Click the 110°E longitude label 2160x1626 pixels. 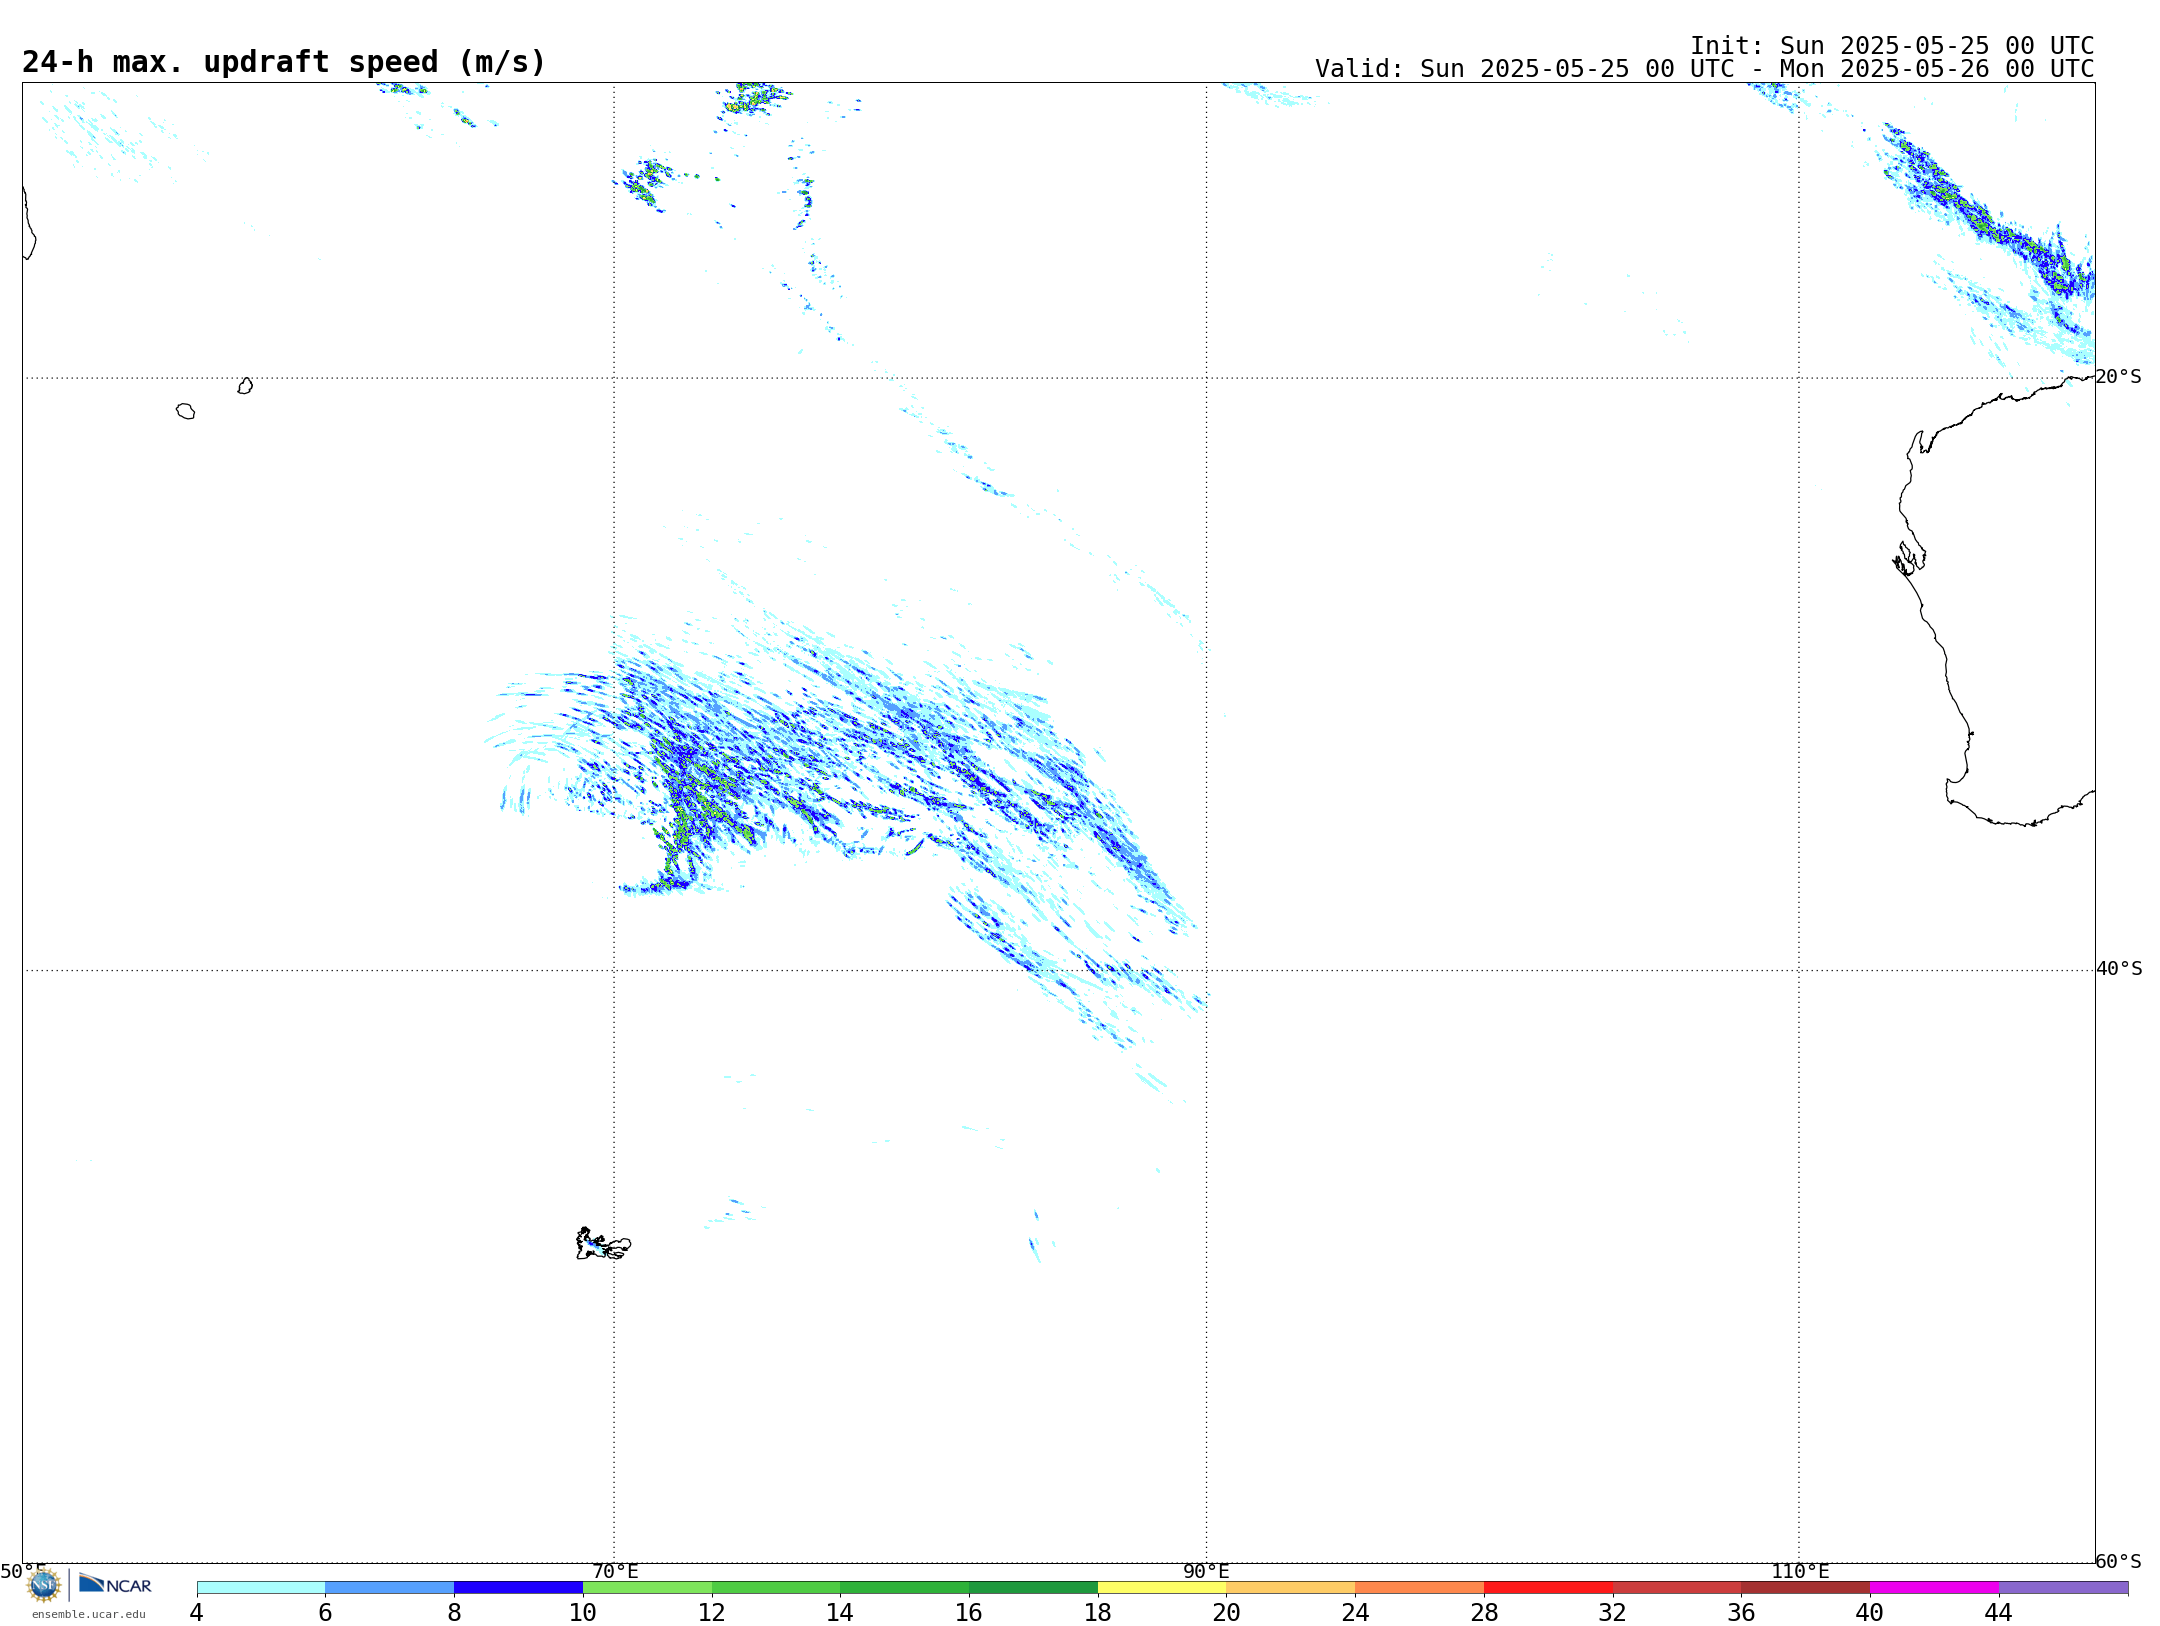tap(1800, 1571)
